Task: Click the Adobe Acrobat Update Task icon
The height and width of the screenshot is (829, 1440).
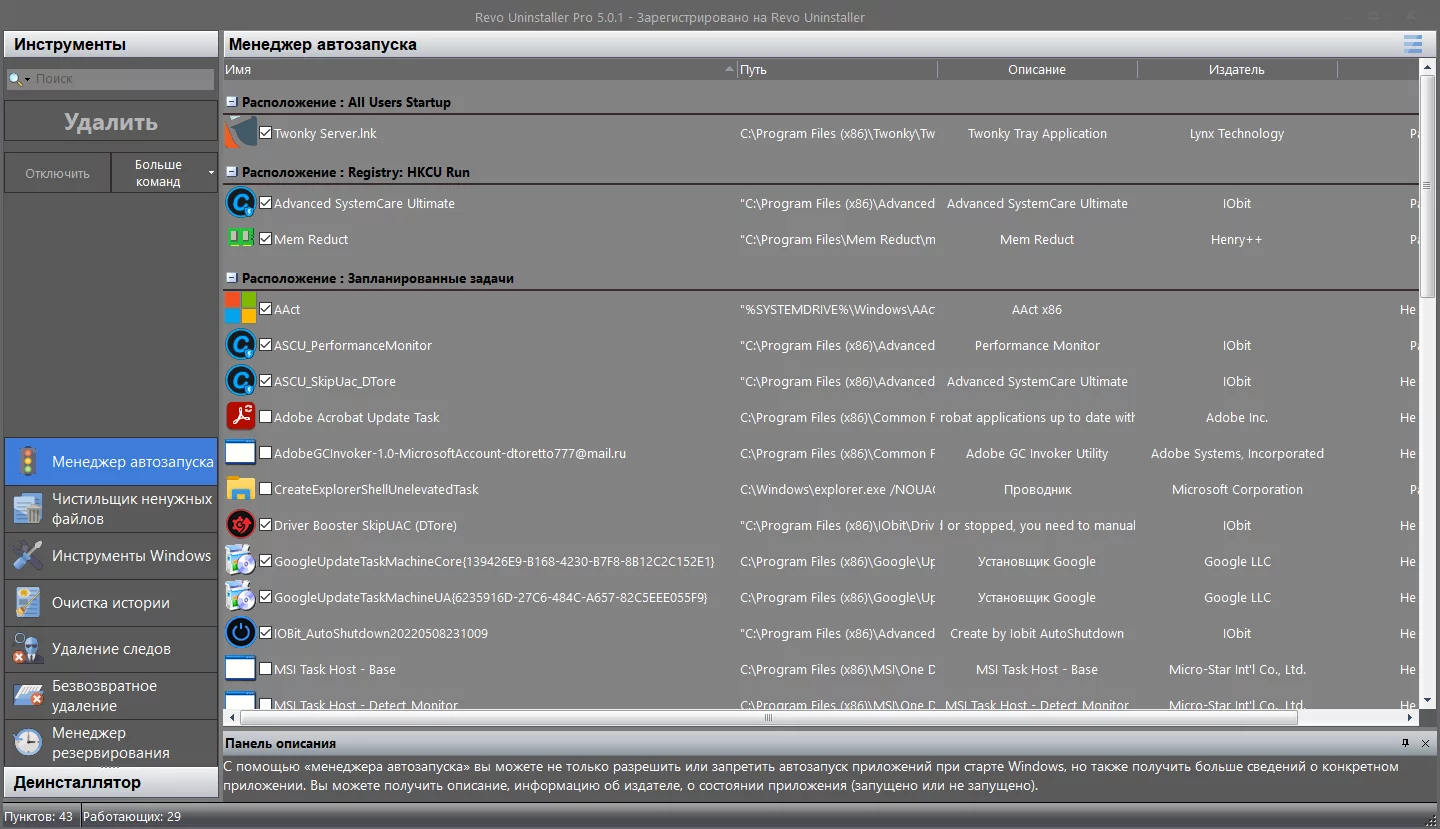Action: coord(241,417)
